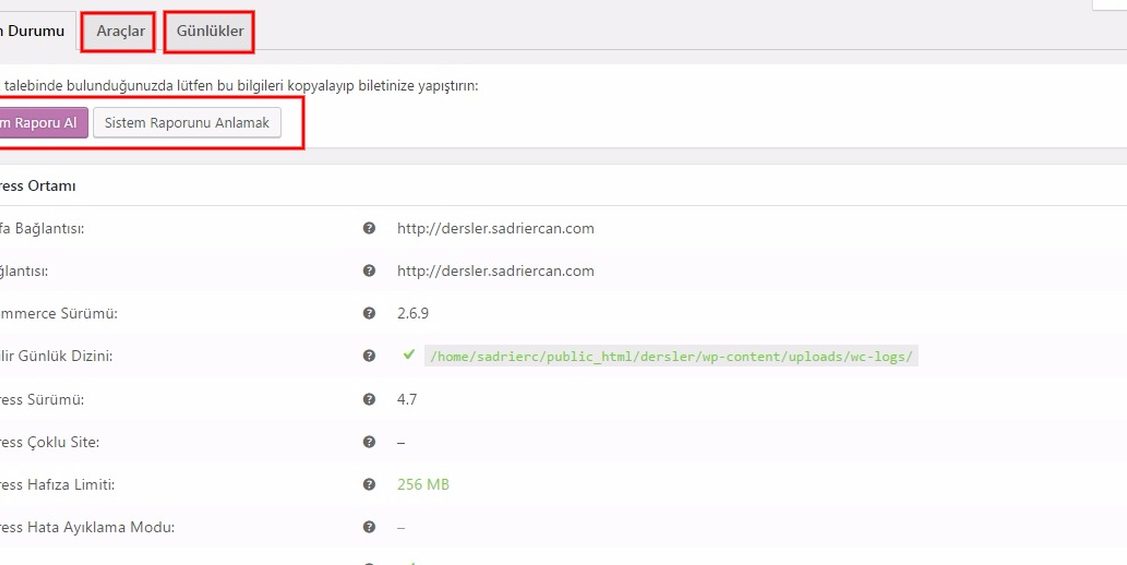Click the 4.7 version value
The image size is (1127, 565).
[x=407, y=399]
